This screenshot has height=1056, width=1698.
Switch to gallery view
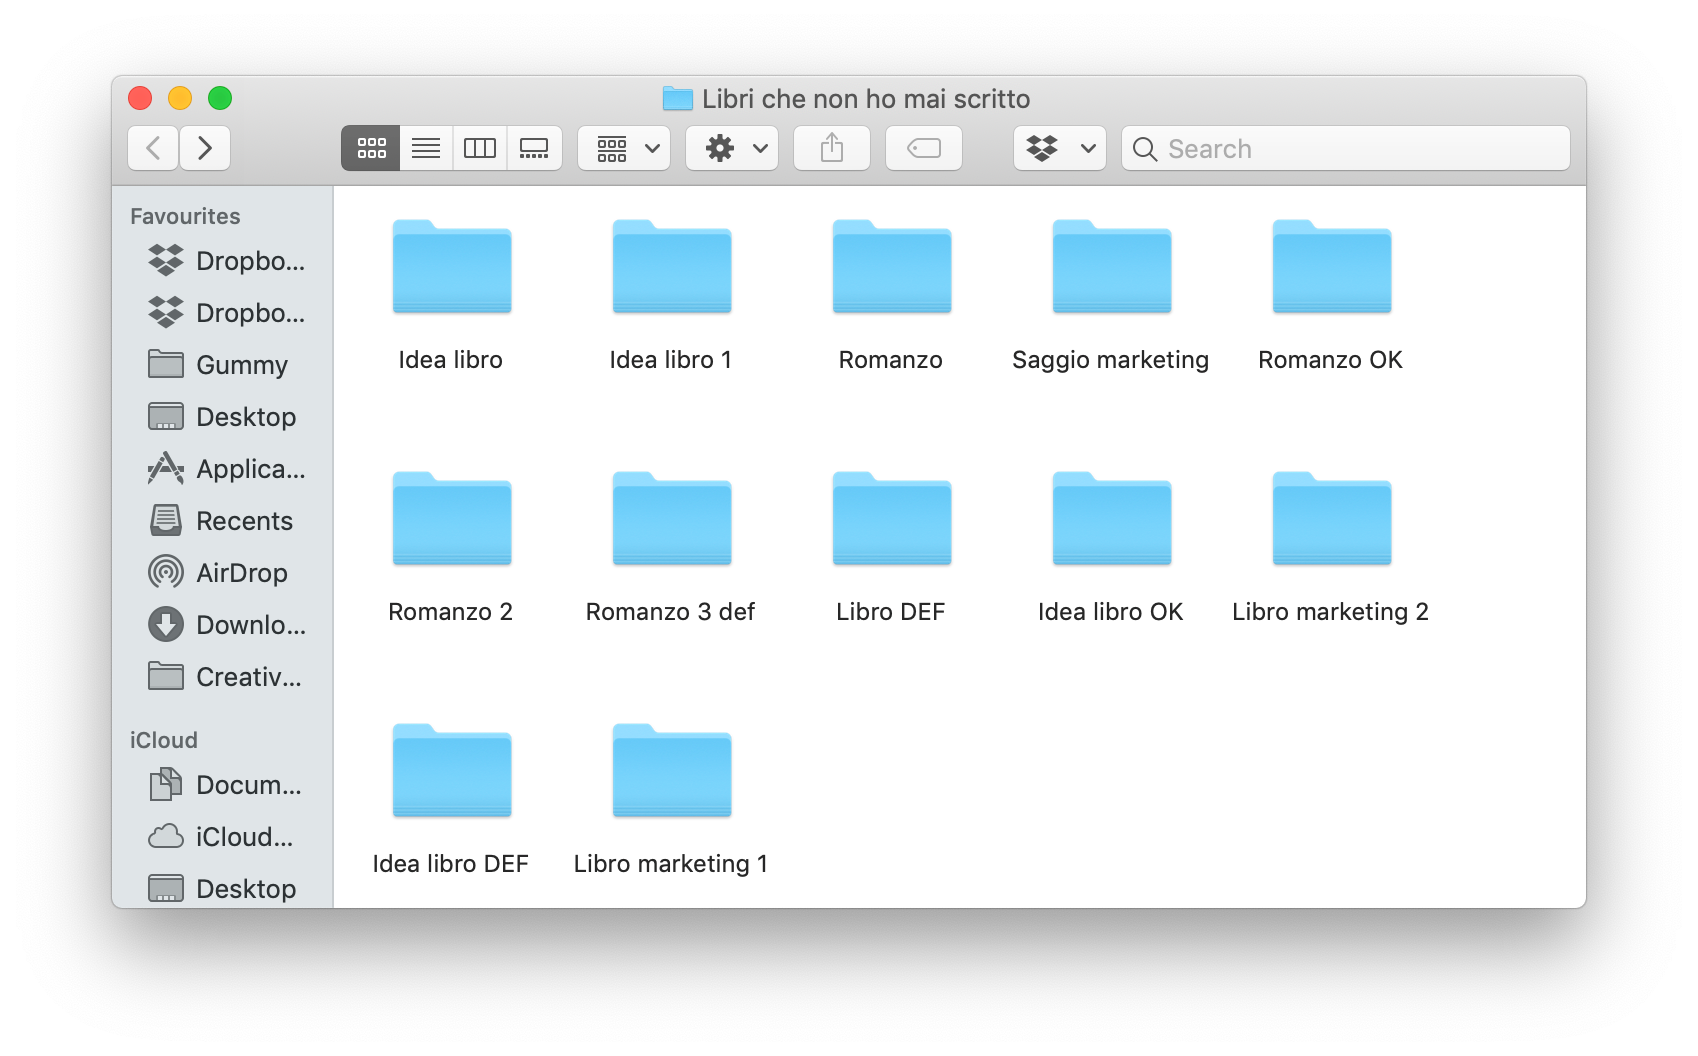(534, 148)
